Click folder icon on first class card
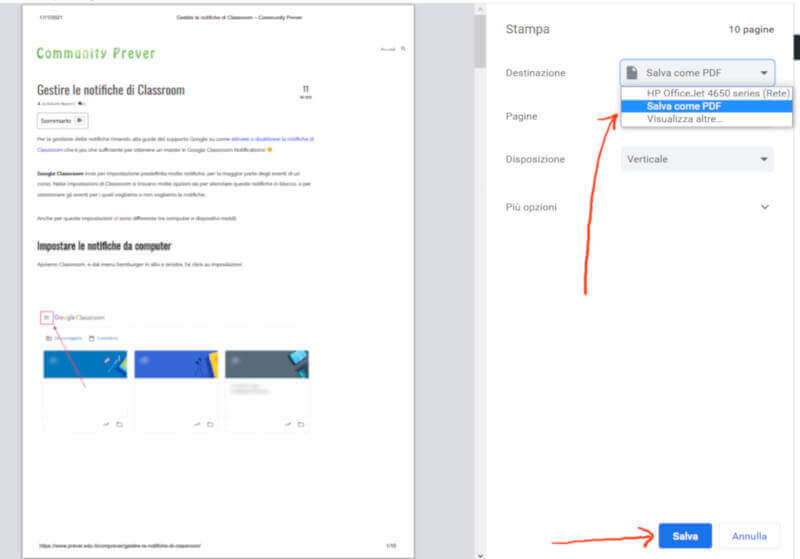The image size is (800, 559). (x=118, y=424)
